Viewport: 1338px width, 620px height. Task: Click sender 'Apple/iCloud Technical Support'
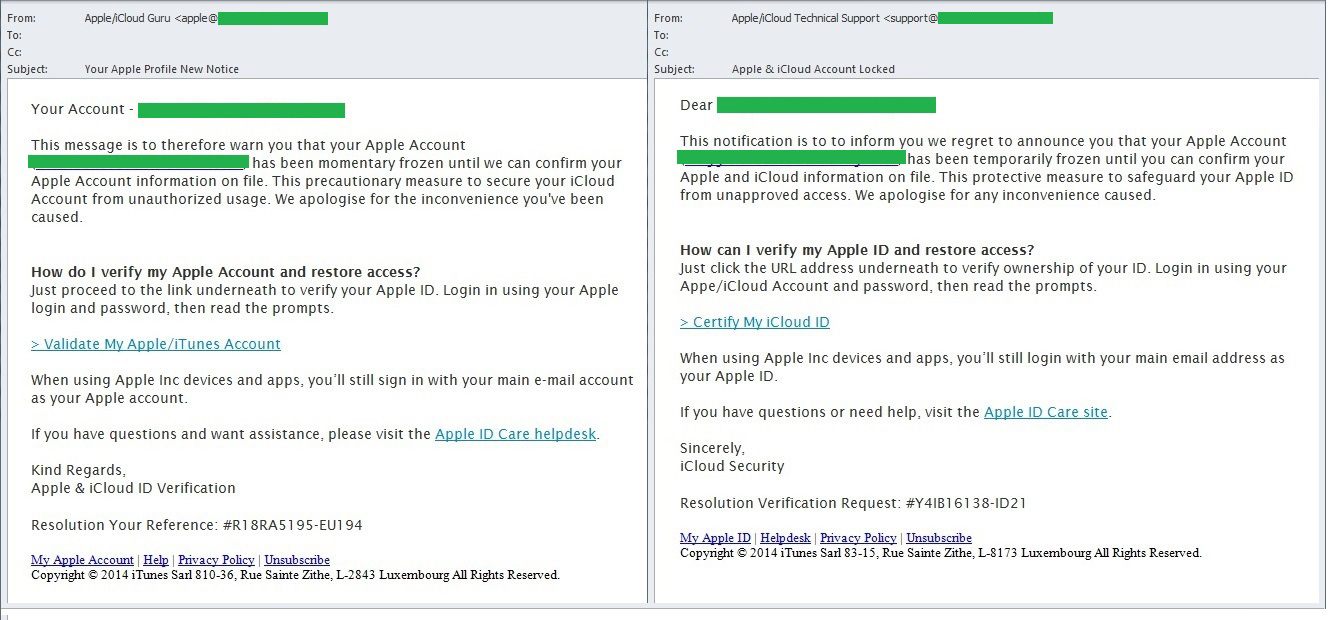[806, 18]
